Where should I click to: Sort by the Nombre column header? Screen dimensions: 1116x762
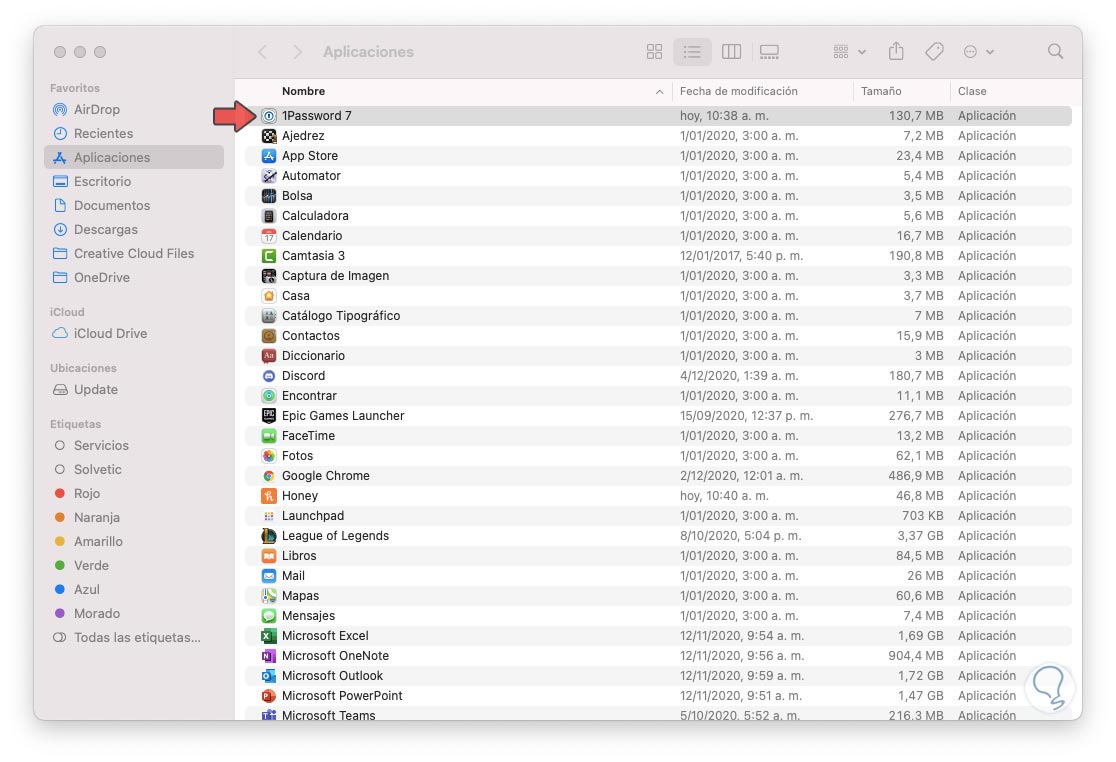coord(303,91)
